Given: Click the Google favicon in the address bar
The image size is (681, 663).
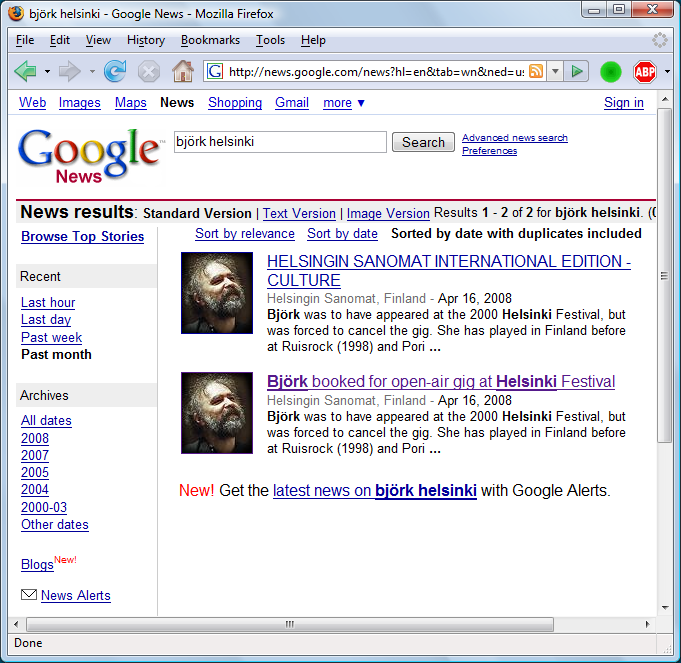Looking at the screenshot, I should point(215,71).
